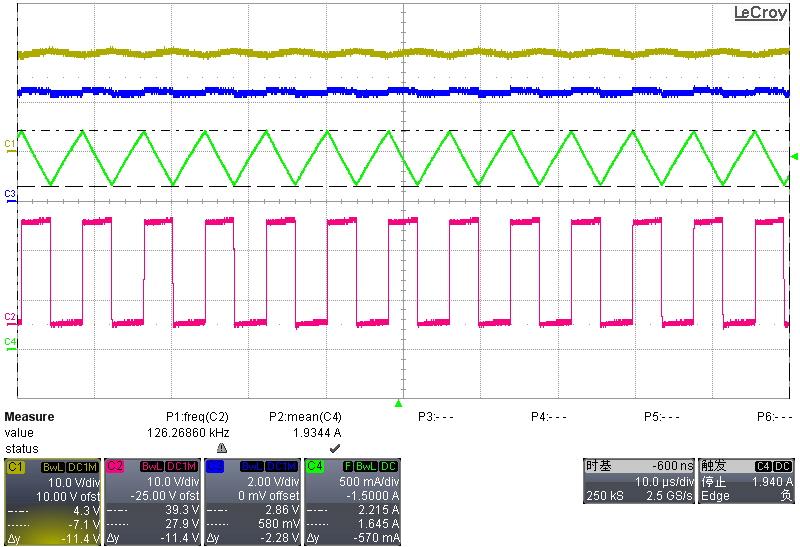Click the trigger level arrow on right edge

coord(794,156)
